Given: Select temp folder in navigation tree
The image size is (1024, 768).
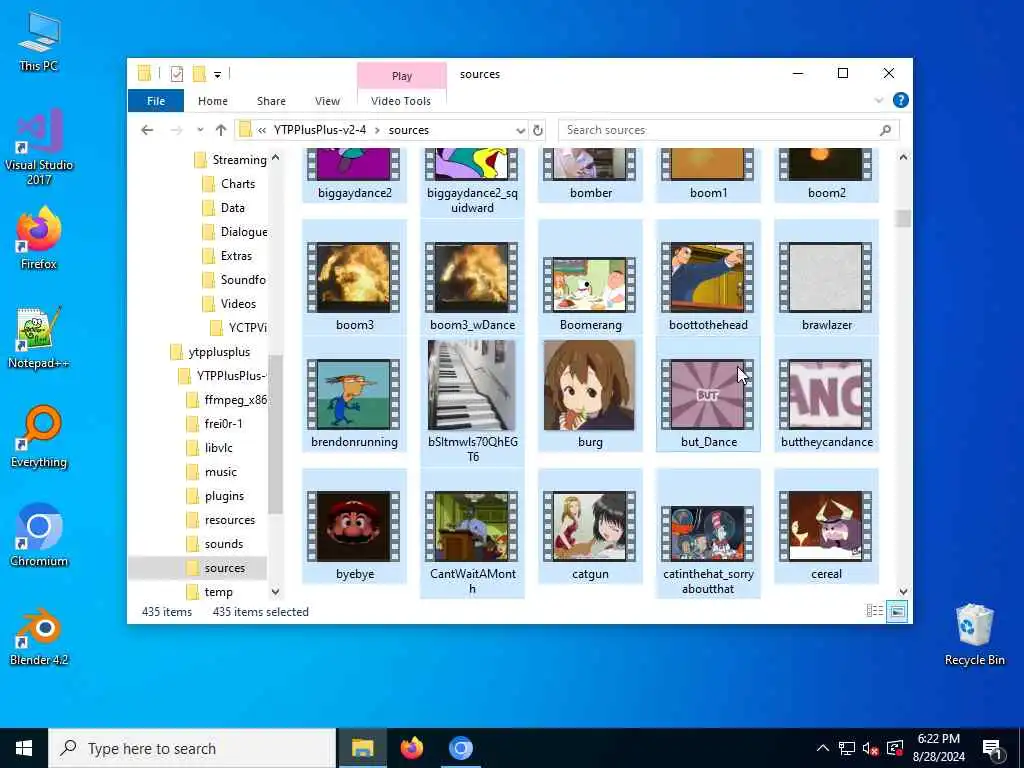Looking at the screenshot, I should (209, 592).
